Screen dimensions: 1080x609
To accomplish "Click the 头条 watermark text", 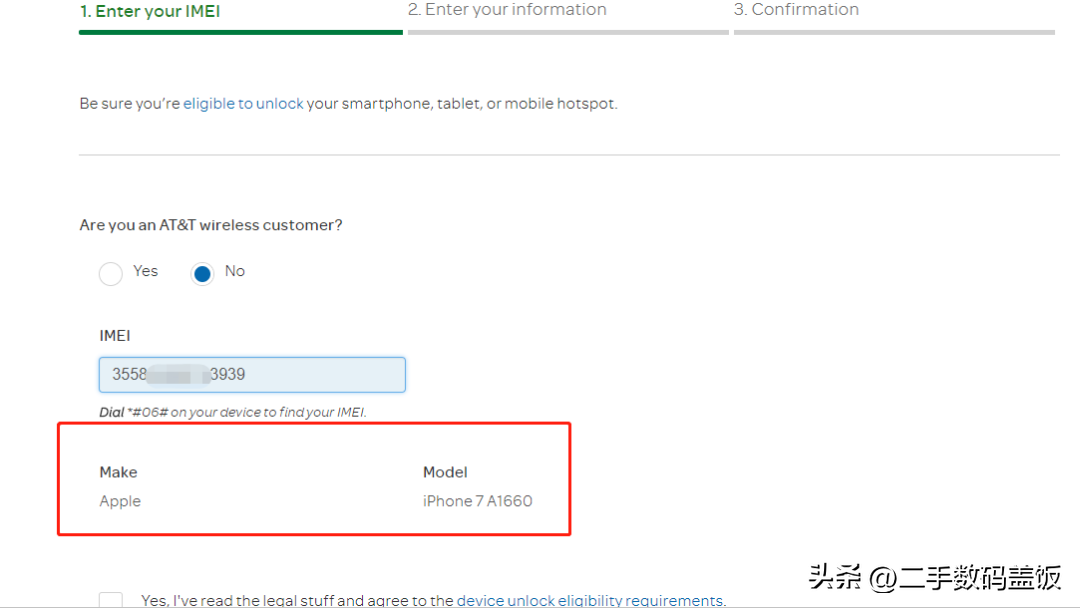I will [x=934, y=579].
